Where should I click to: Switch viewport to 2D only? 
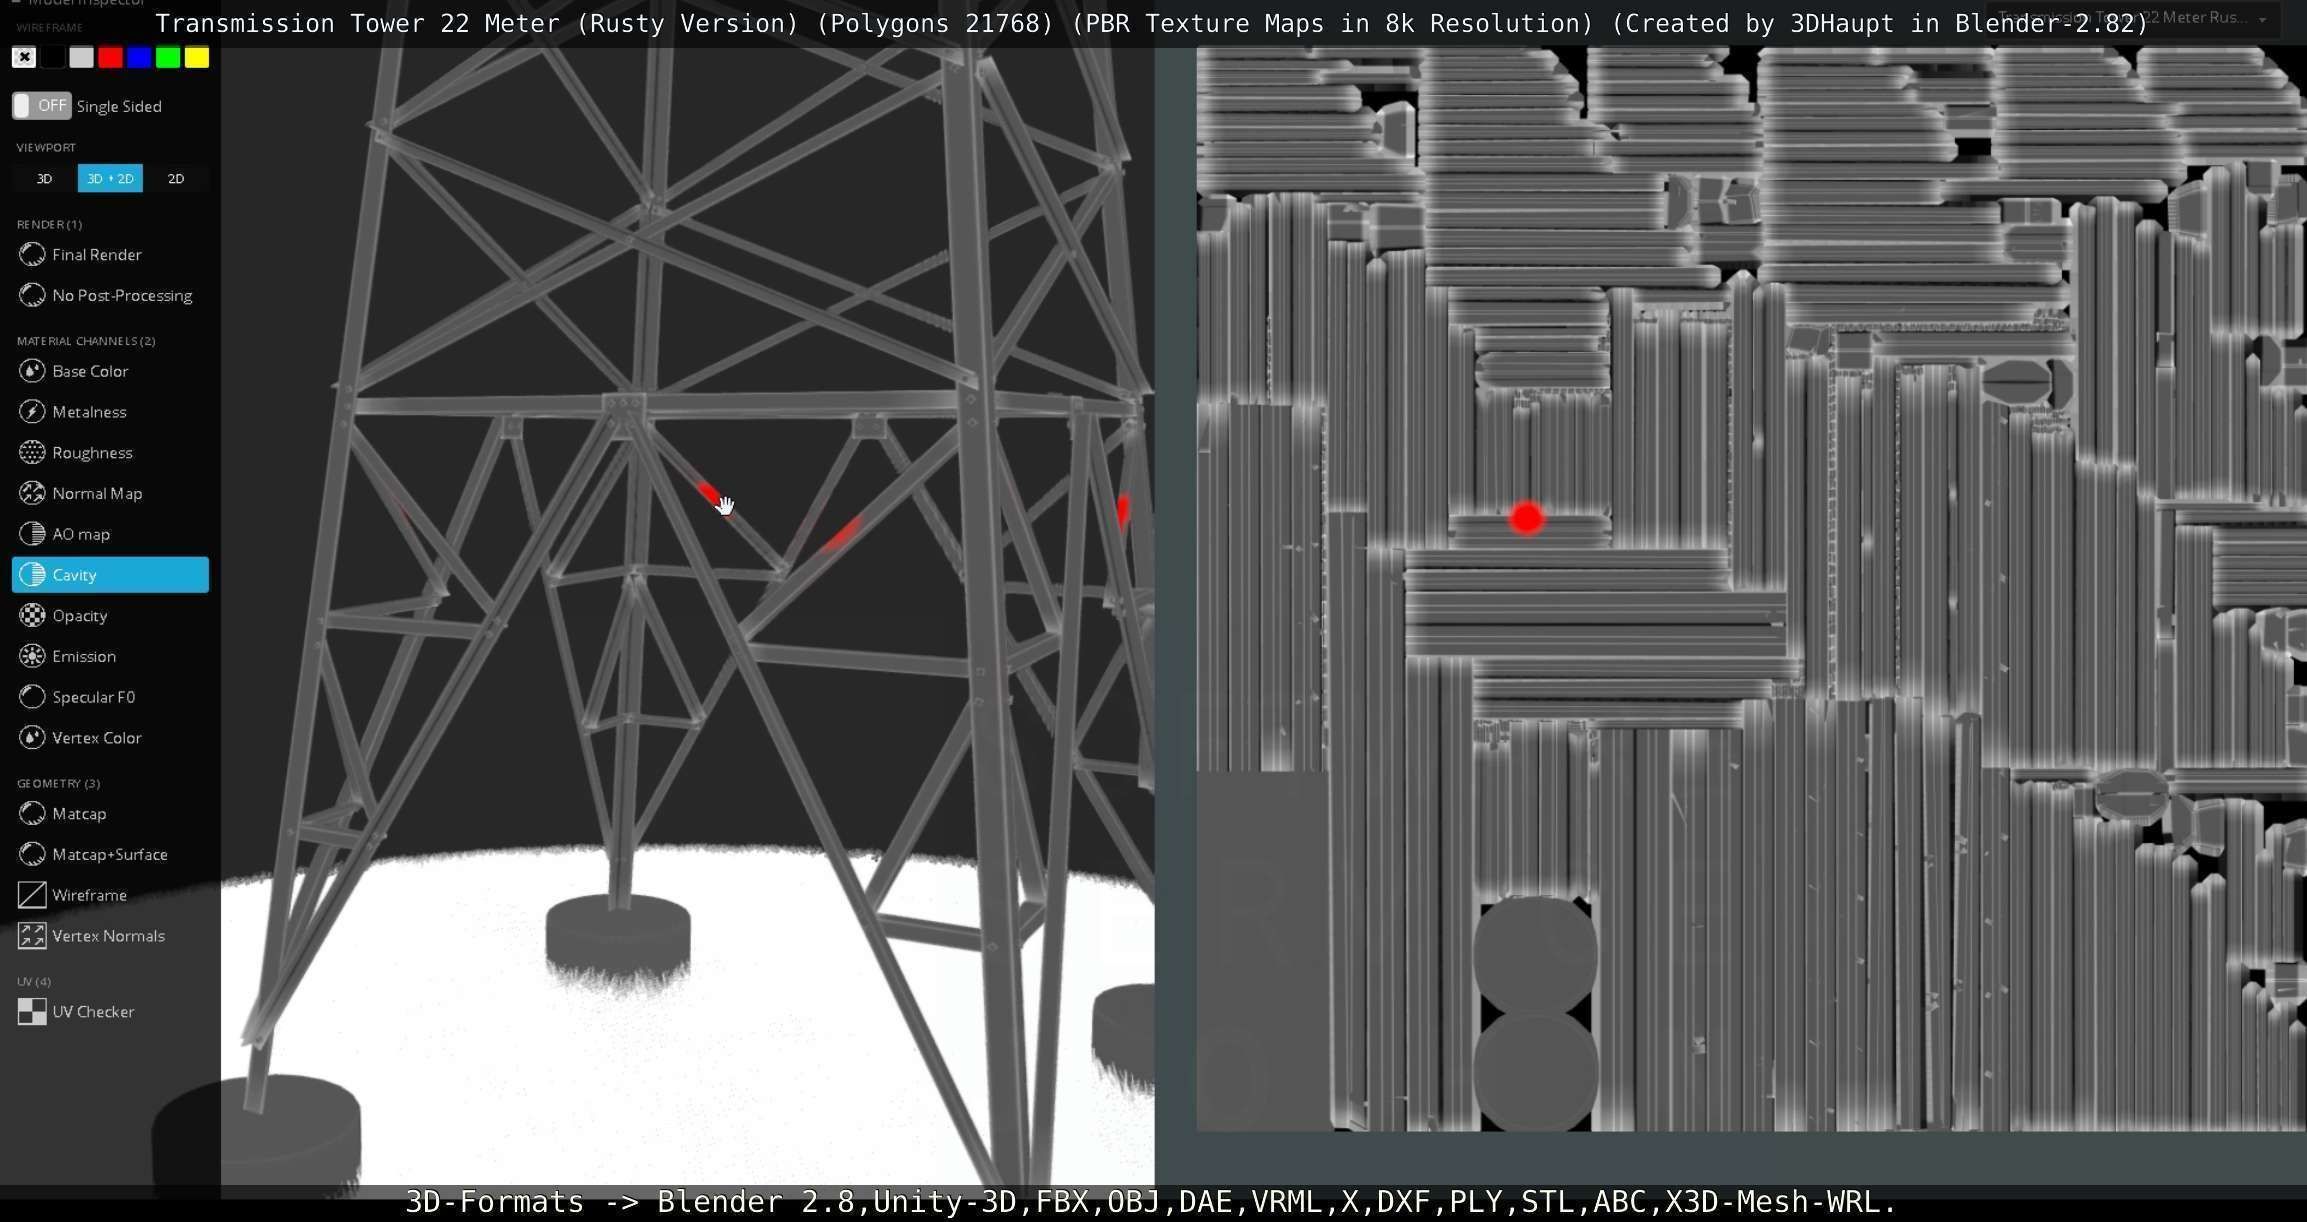(x=176, y=178)
